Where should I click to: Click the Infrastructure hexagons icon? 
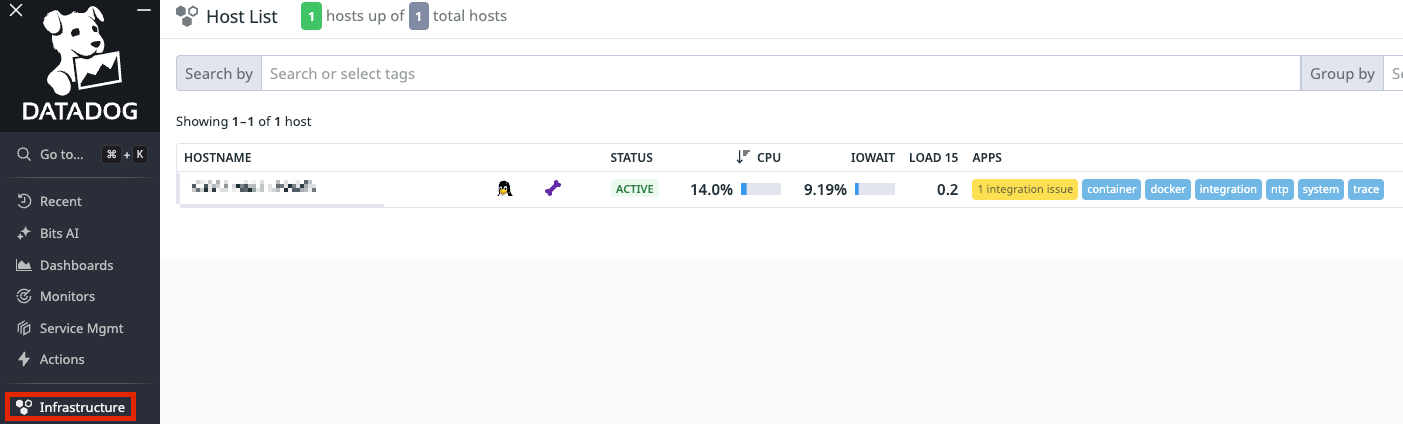click(25, 407)
